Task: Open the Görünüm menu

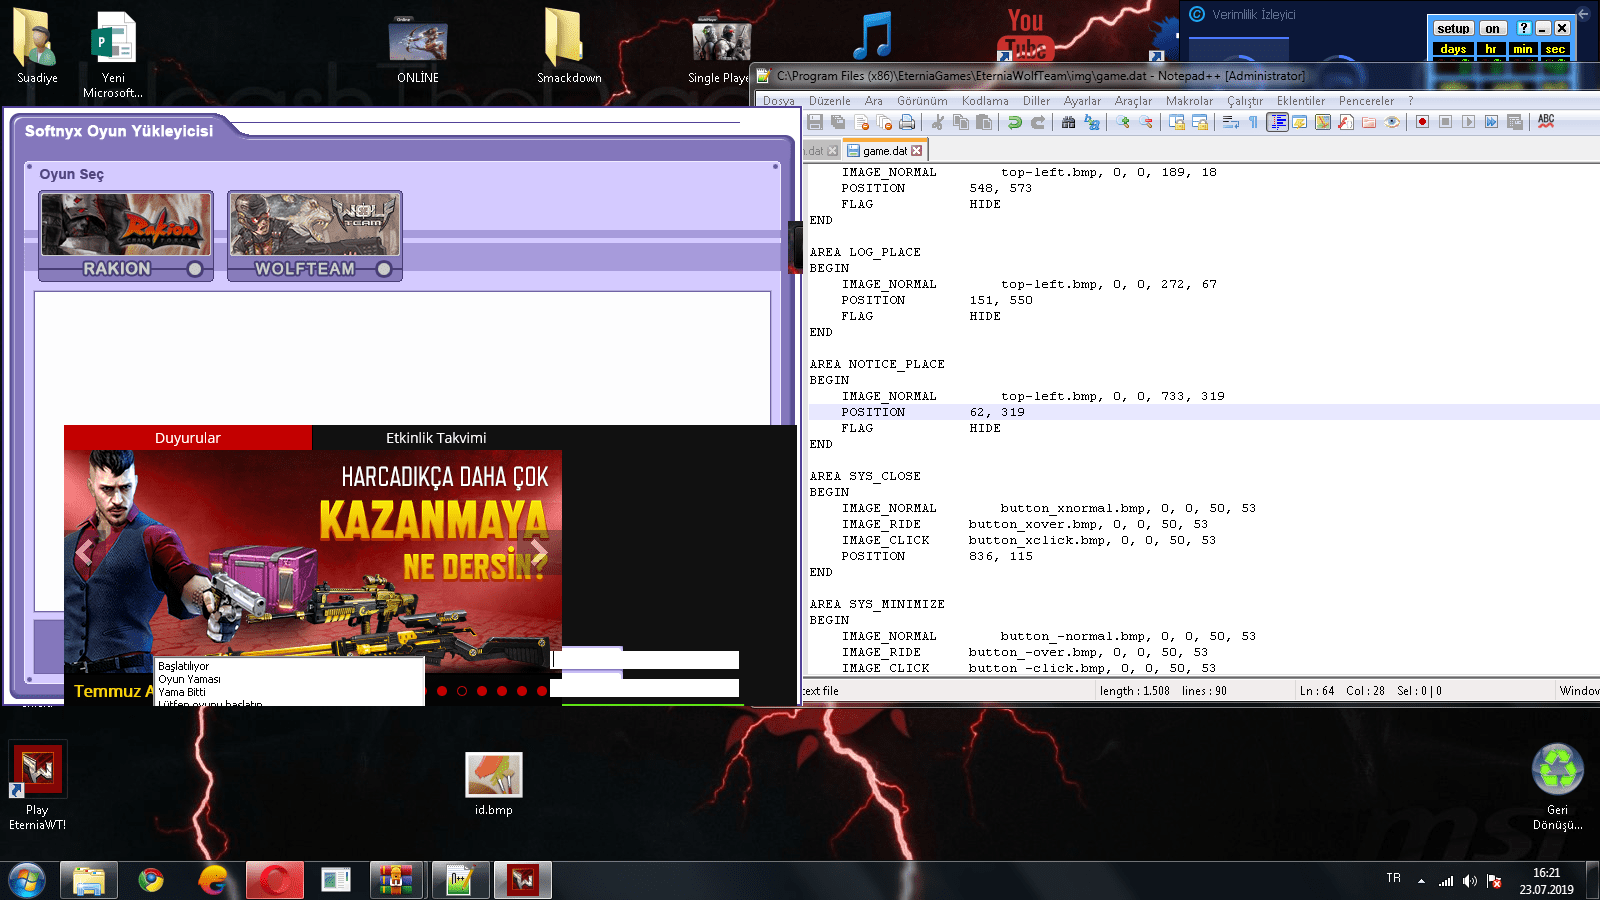Action: [x=922, y=101]
